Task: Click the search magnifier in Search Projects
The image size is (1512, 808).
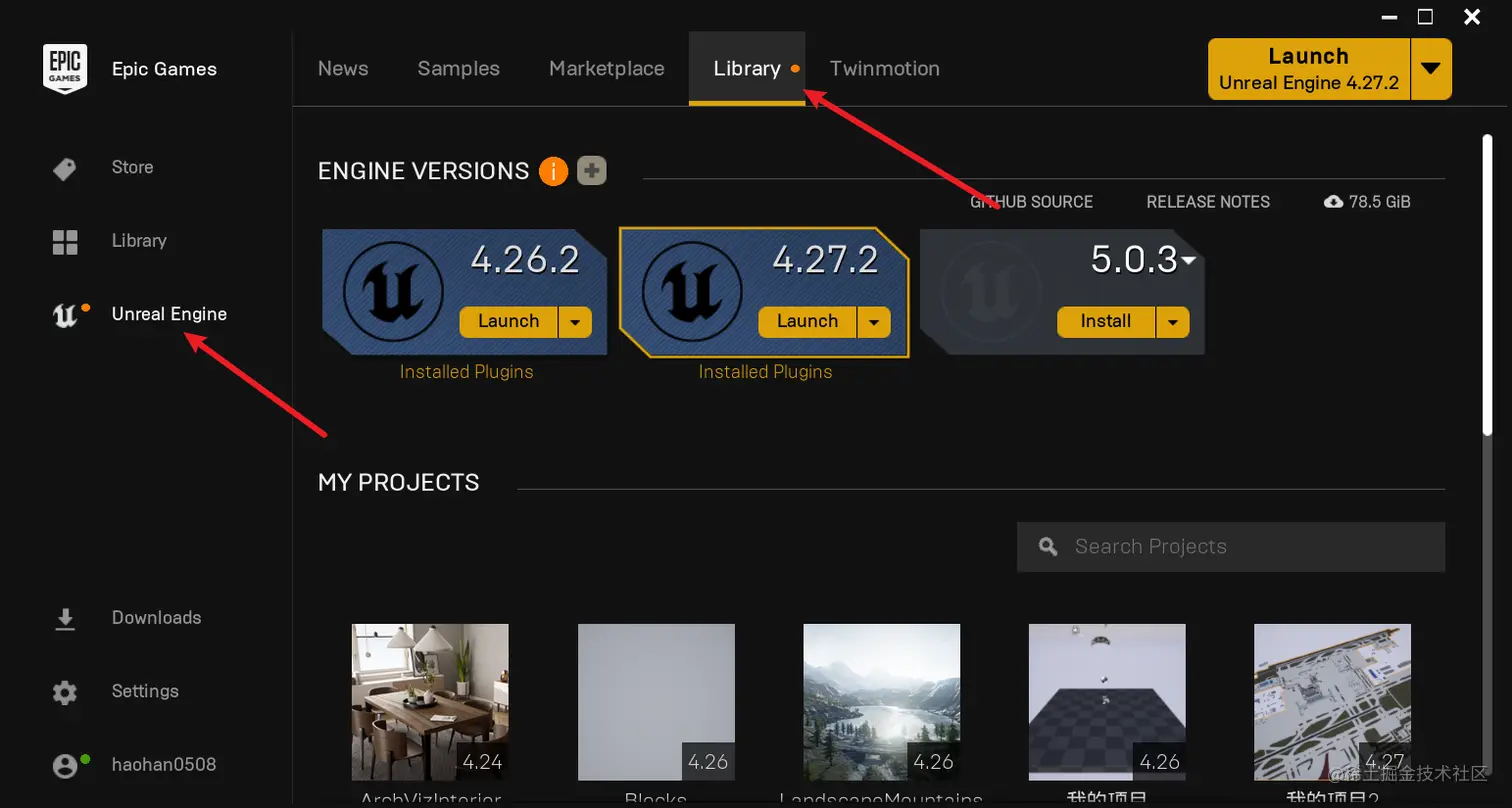Action: 1047,546
